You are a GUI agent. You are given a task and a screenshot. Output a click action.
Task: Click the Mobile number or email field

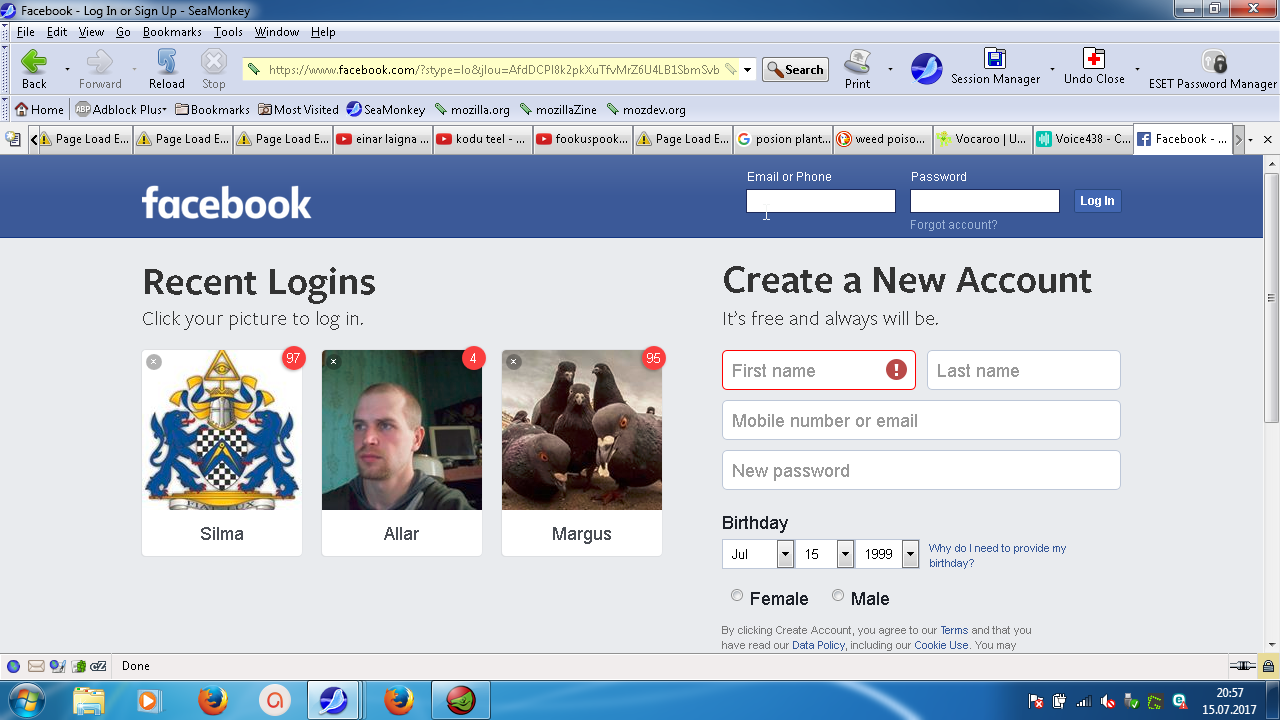[x=921, y=420]
